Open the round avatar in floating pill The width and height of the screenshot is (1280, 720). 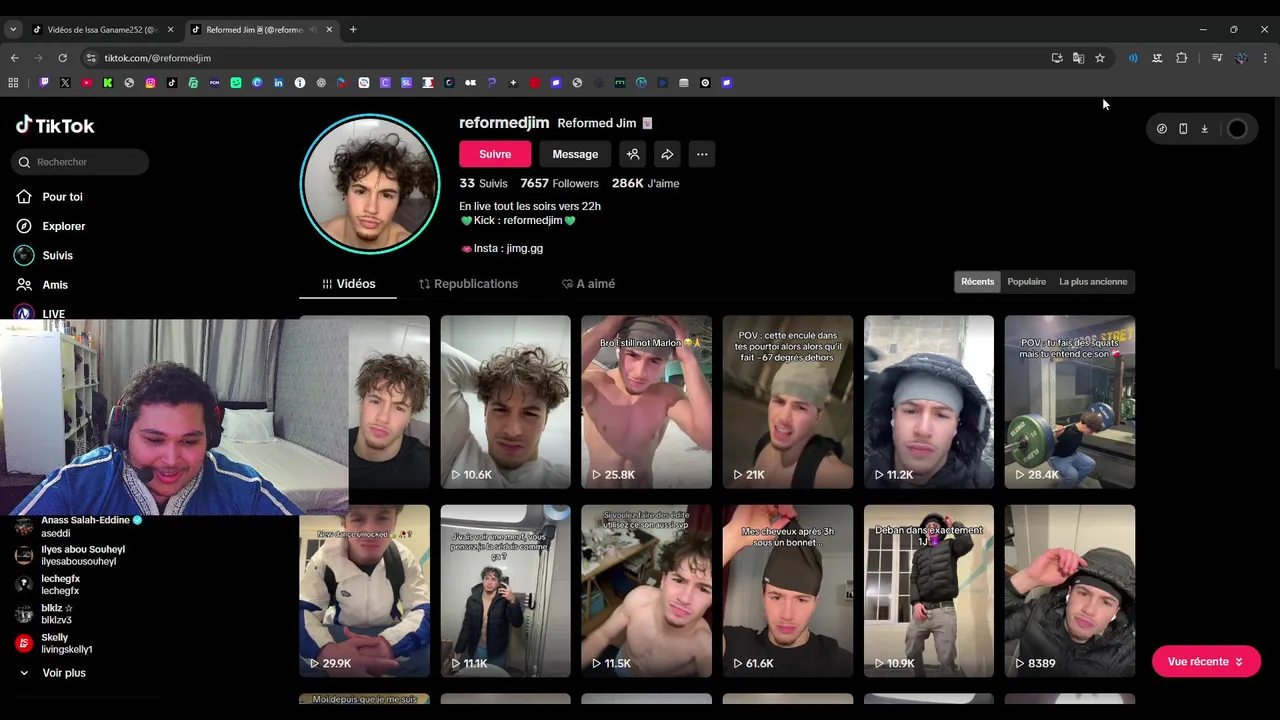1237,128
